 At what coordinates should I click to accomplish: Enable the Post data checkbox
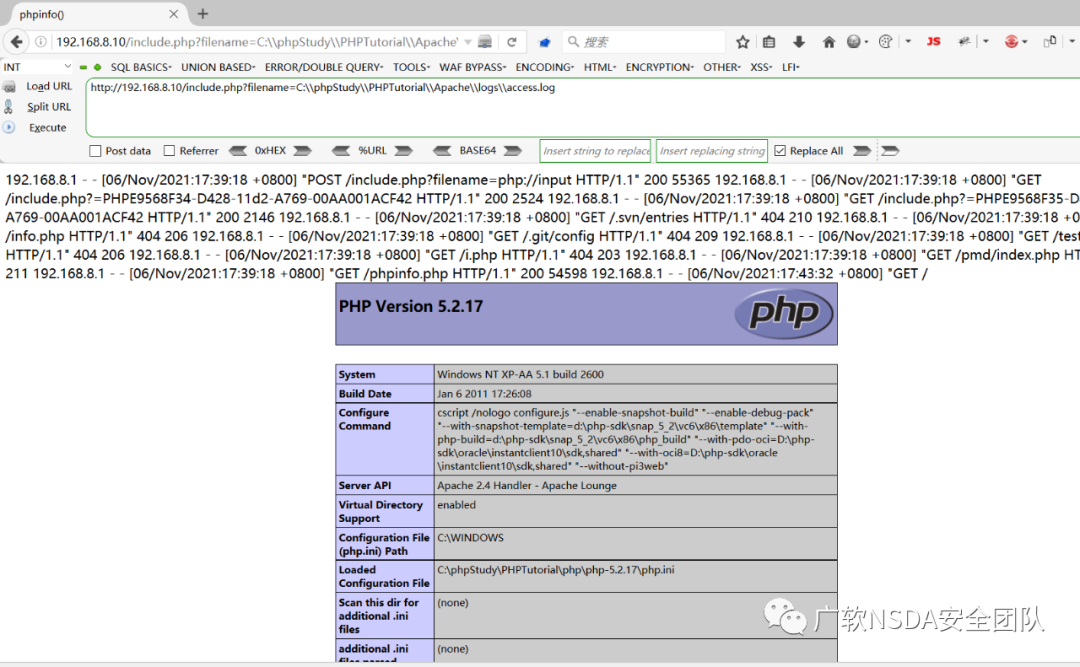[96, 151]
